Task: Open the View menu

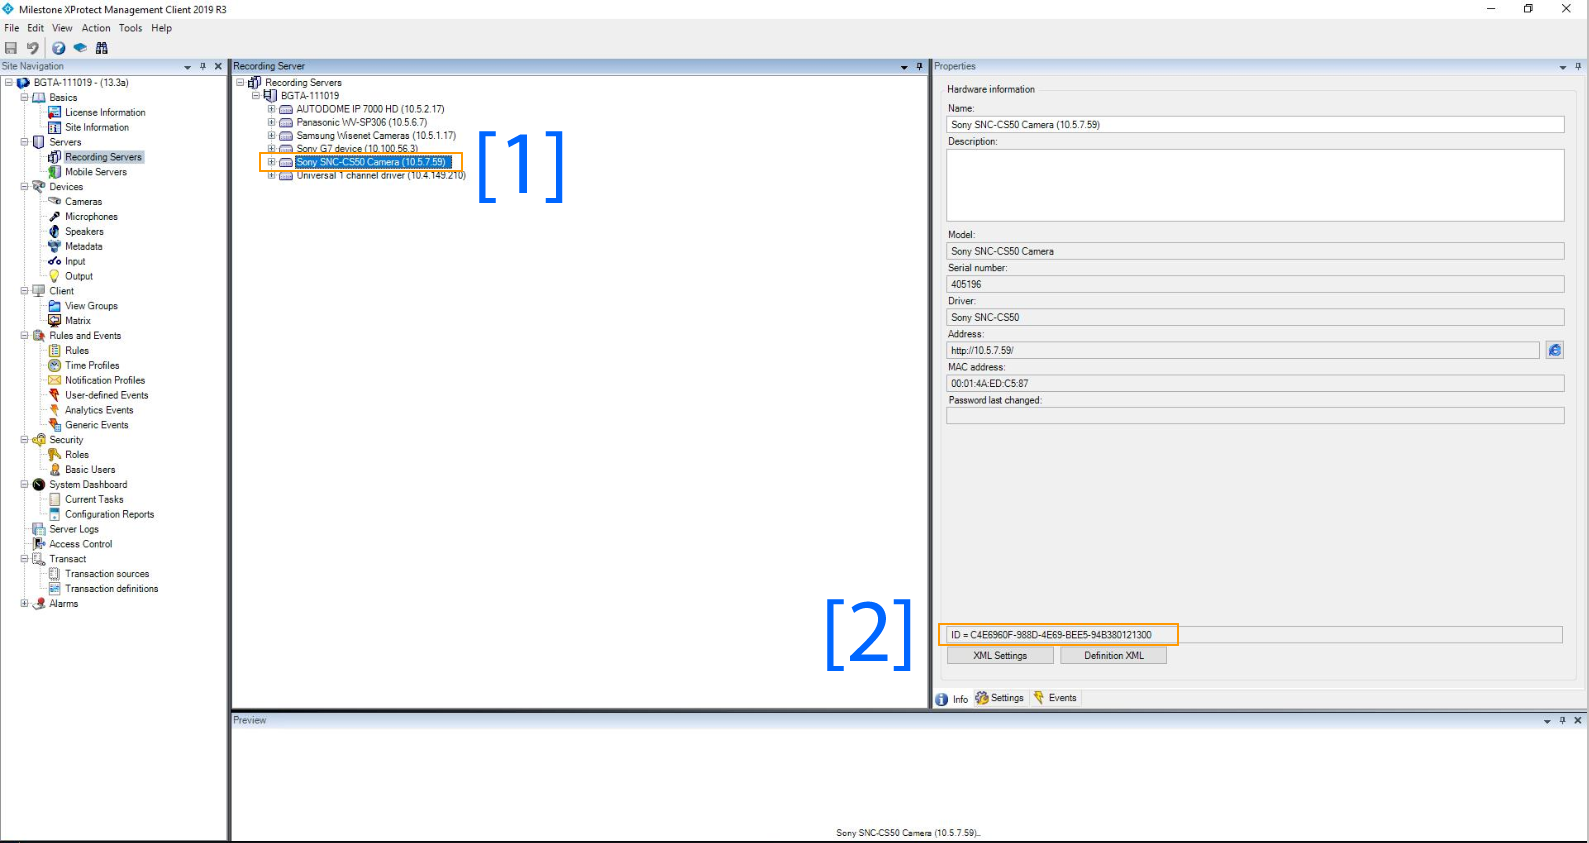Action: pyautogui.click(x=63, y=28)
